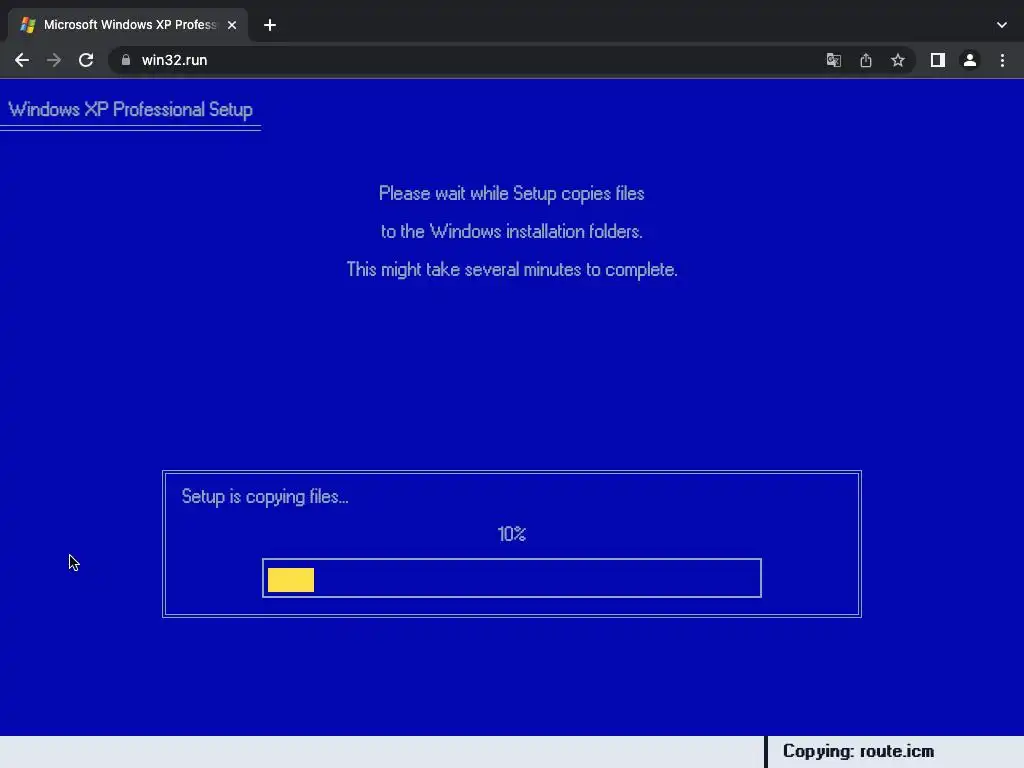
Task: Click 'Copying: route.icm' status text
Action: click(858, 751)
